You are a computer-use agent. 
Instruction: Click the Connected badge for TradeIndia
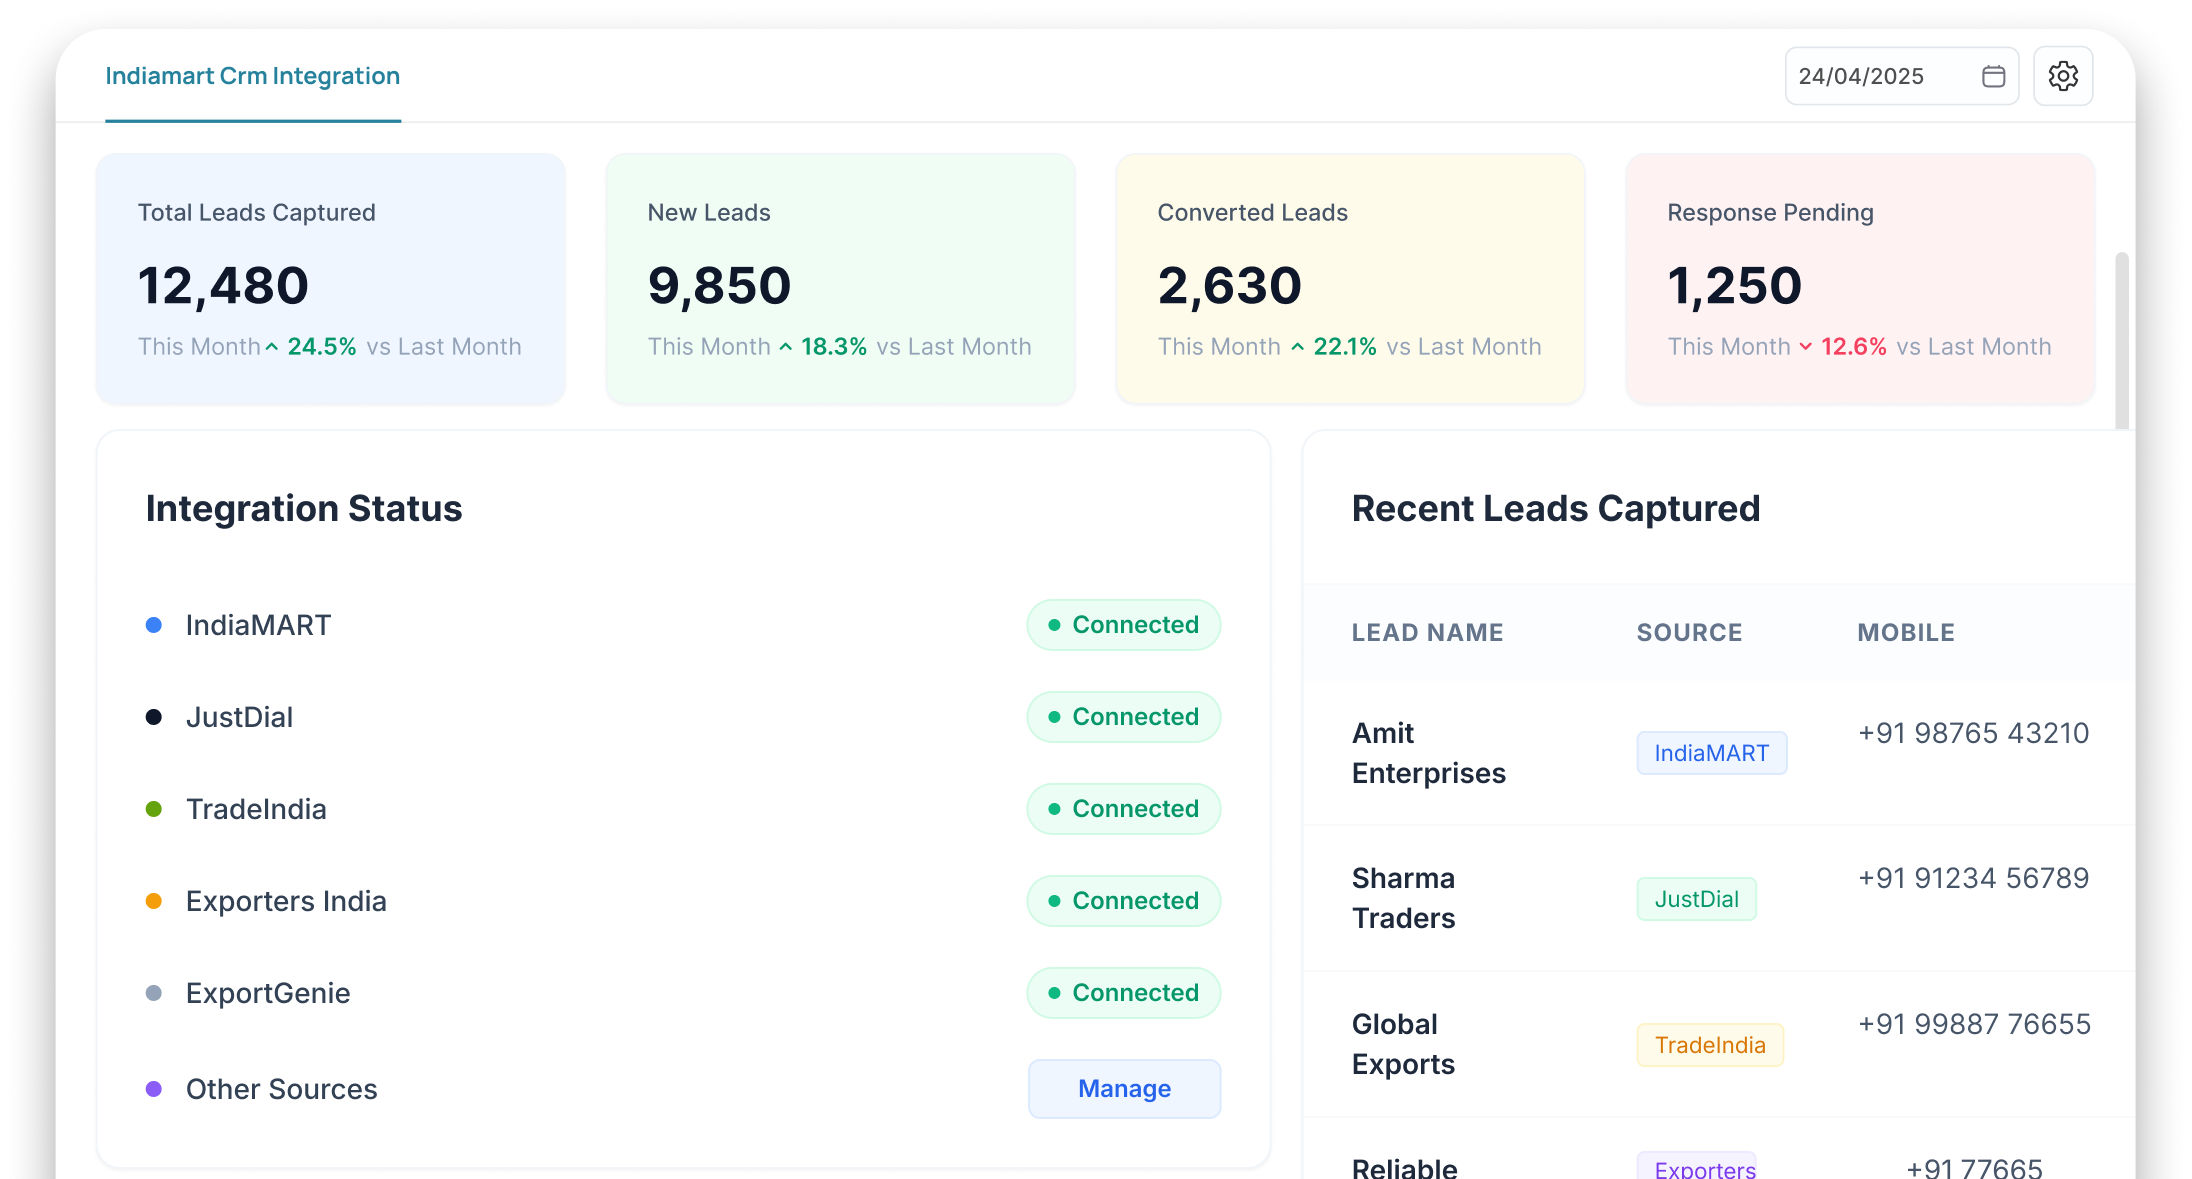[x=1124, y=809]
